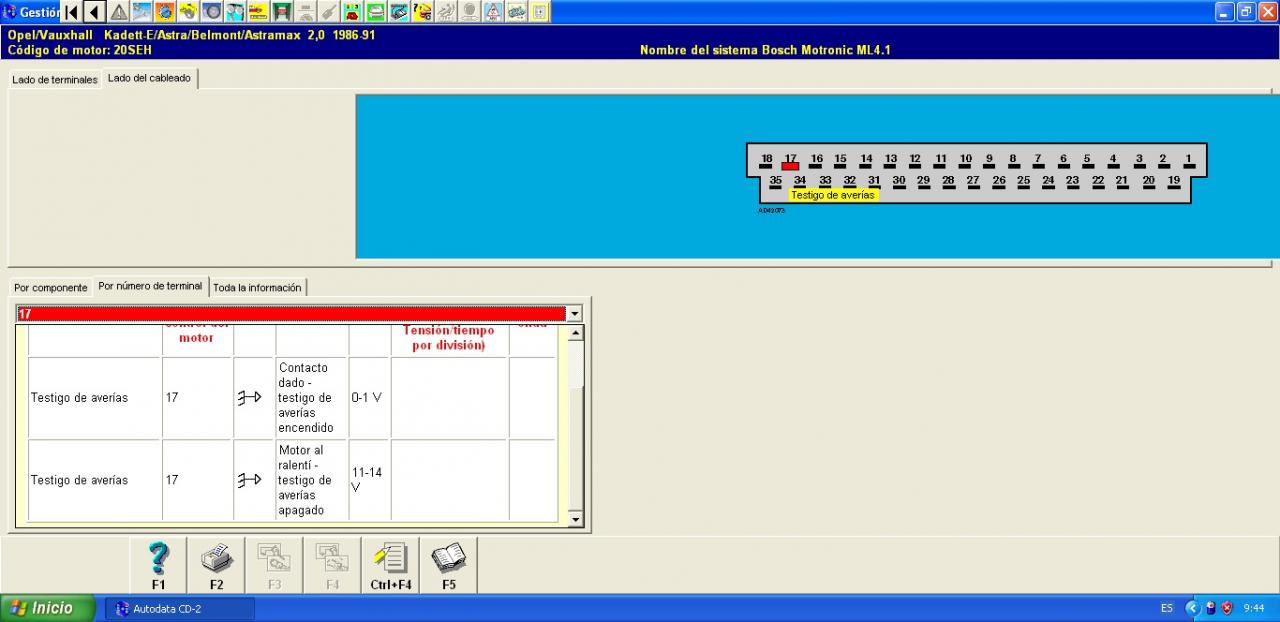Viewport: 1280px width, 622px height.
Task: Click the Autodata CD-2 taskbar button
Action: tap(180, 609)
